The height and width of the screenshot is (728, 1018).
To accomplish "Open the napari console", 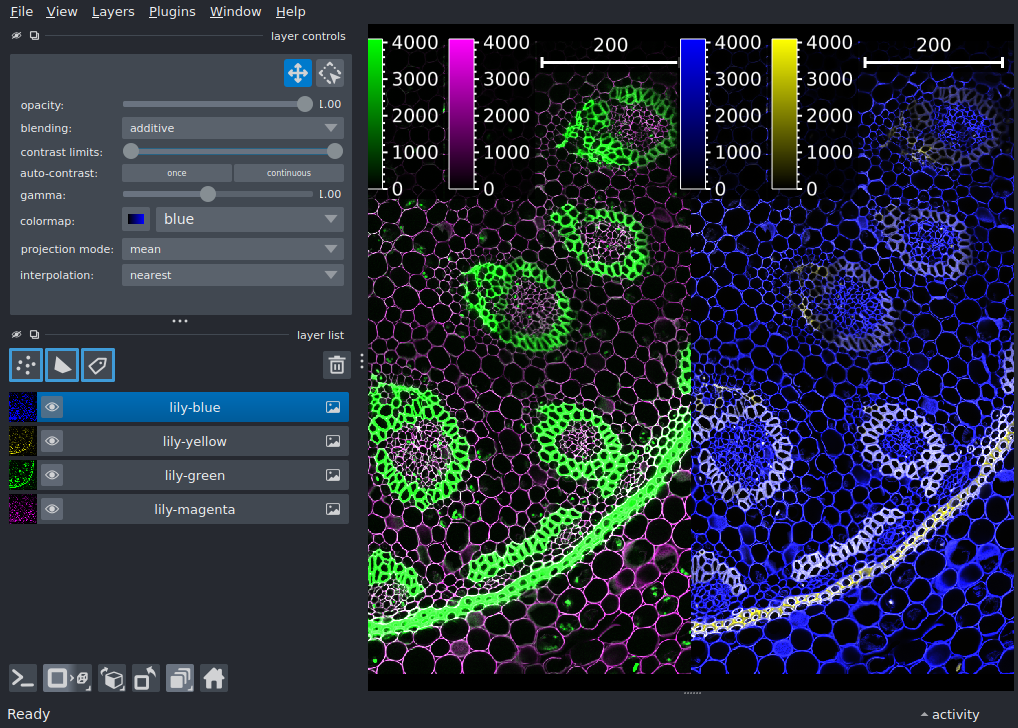I will [22, 678].
